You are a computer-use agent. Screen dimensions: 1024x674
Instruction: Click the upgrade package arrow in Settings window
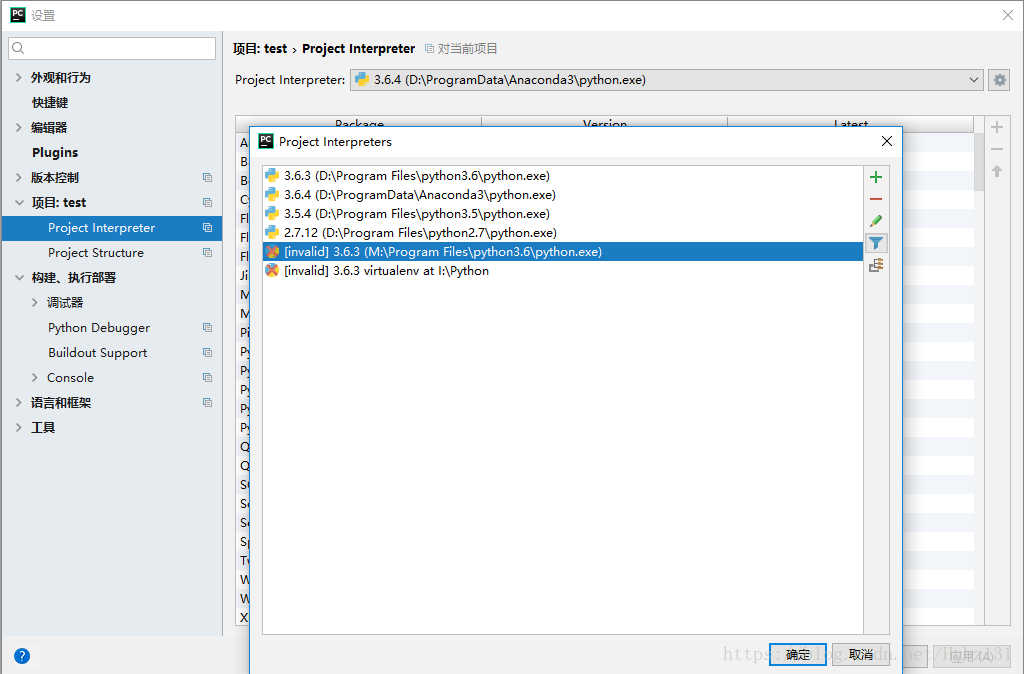point(997,171)
